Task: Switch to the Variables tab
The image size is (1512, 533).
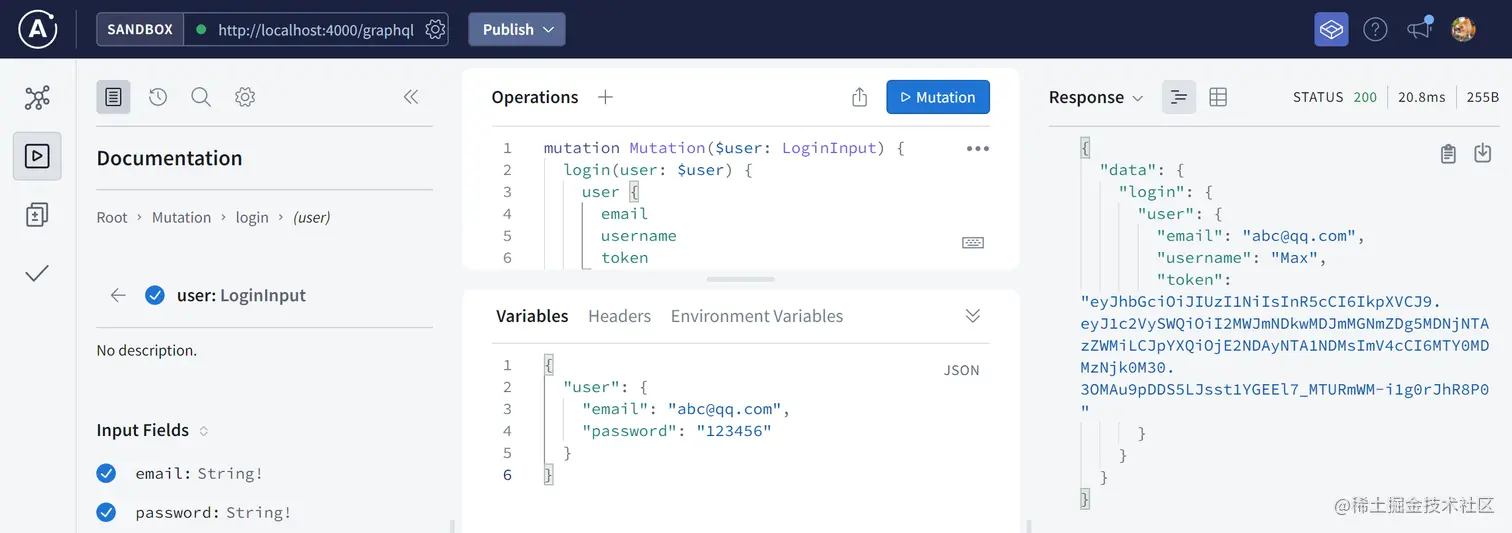Action: pos(532,316)
